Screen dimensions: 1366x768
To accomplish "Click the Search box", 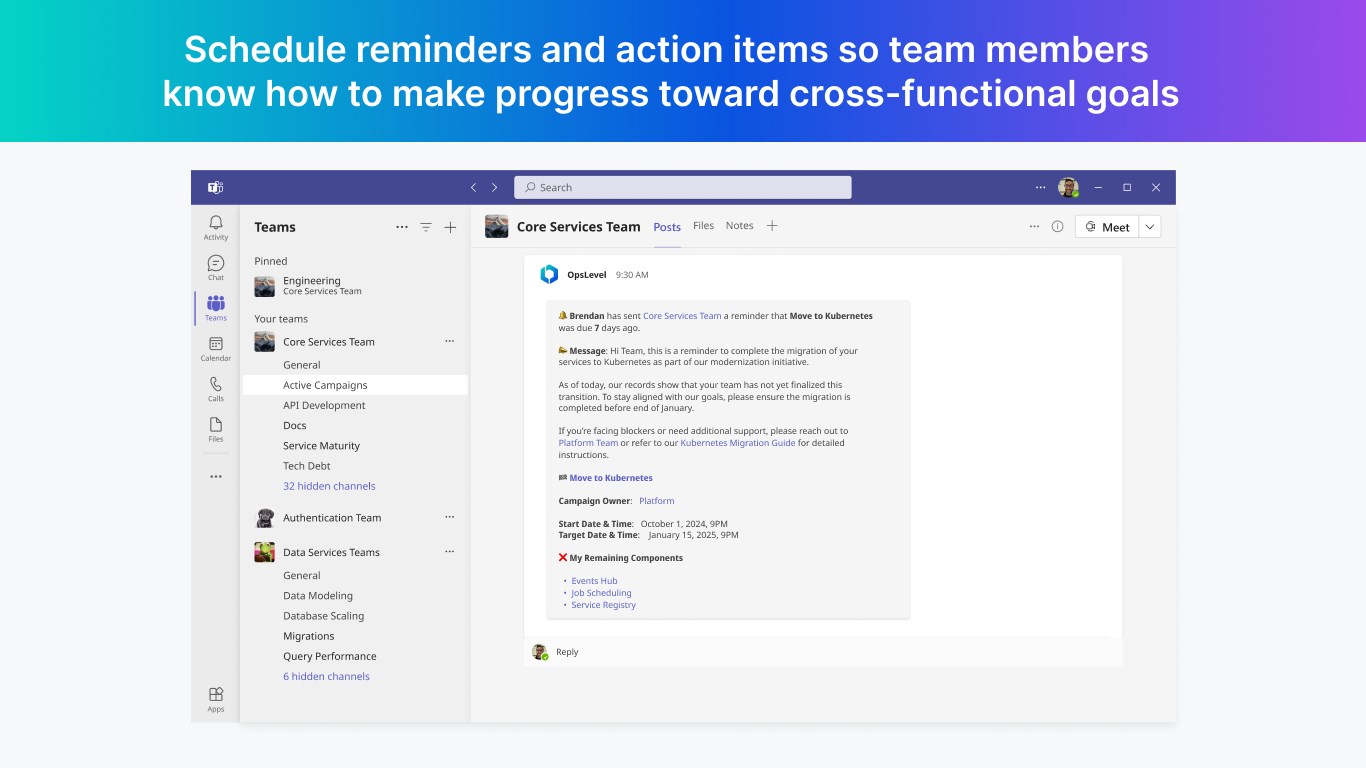I will click(x=683, y=187).
